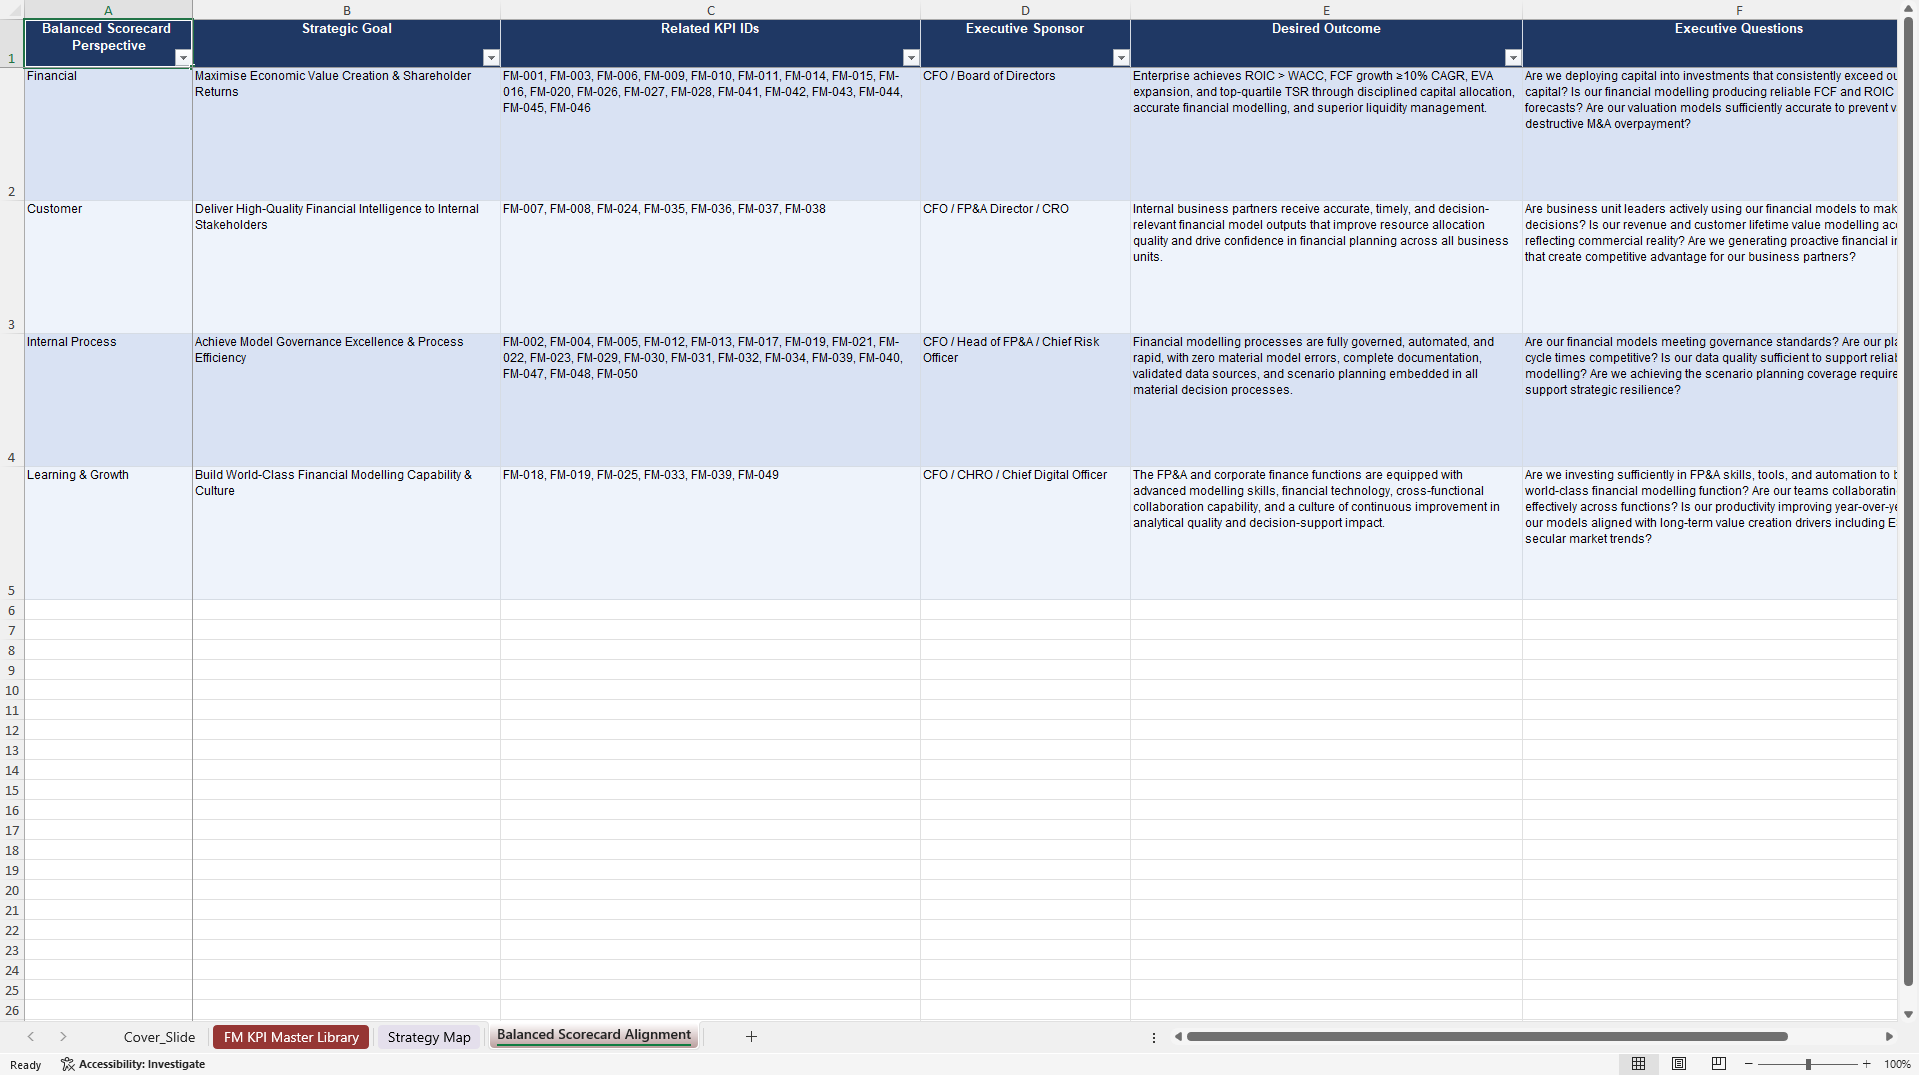Open filter dropdown for Balanced Scorecard Perspective
Image resolution: width=1919 pixels, height=1075 pixels.
tap(183, 58)
